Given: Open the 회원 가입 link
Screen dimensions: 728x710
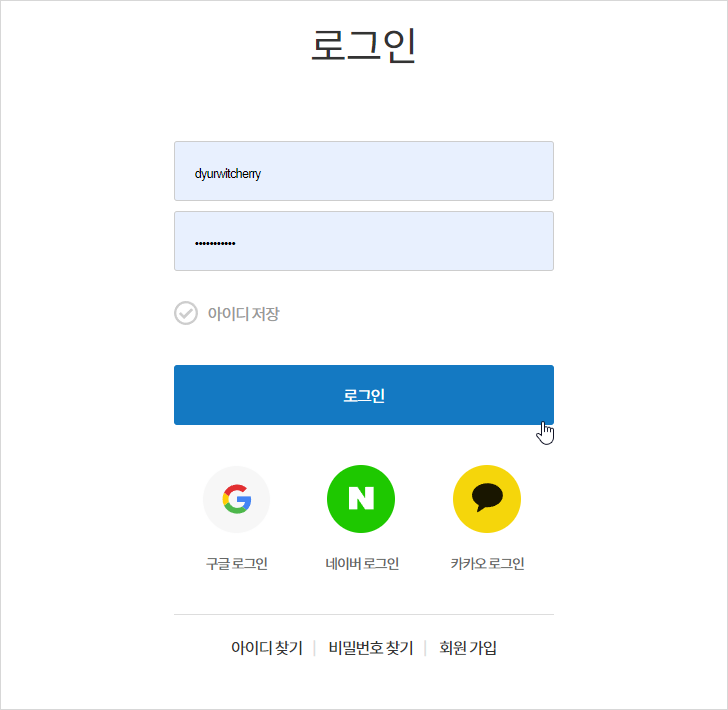Looking at the screenshot, I should [468, 648].
